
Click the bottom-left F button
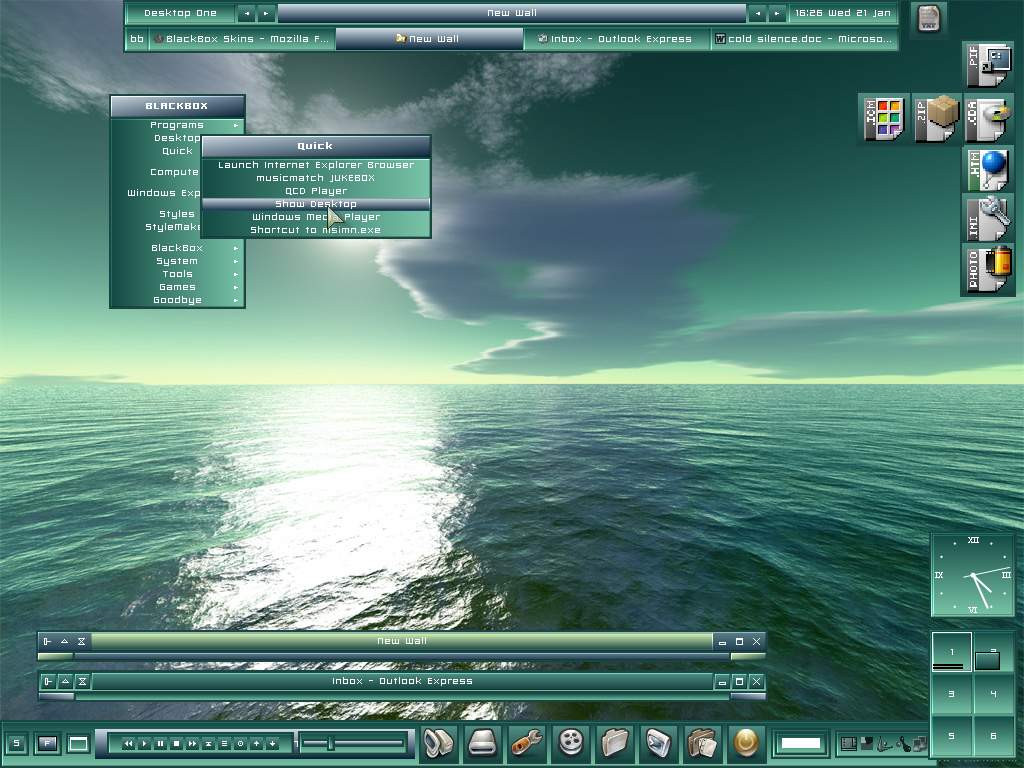click(x=47, y=743)
